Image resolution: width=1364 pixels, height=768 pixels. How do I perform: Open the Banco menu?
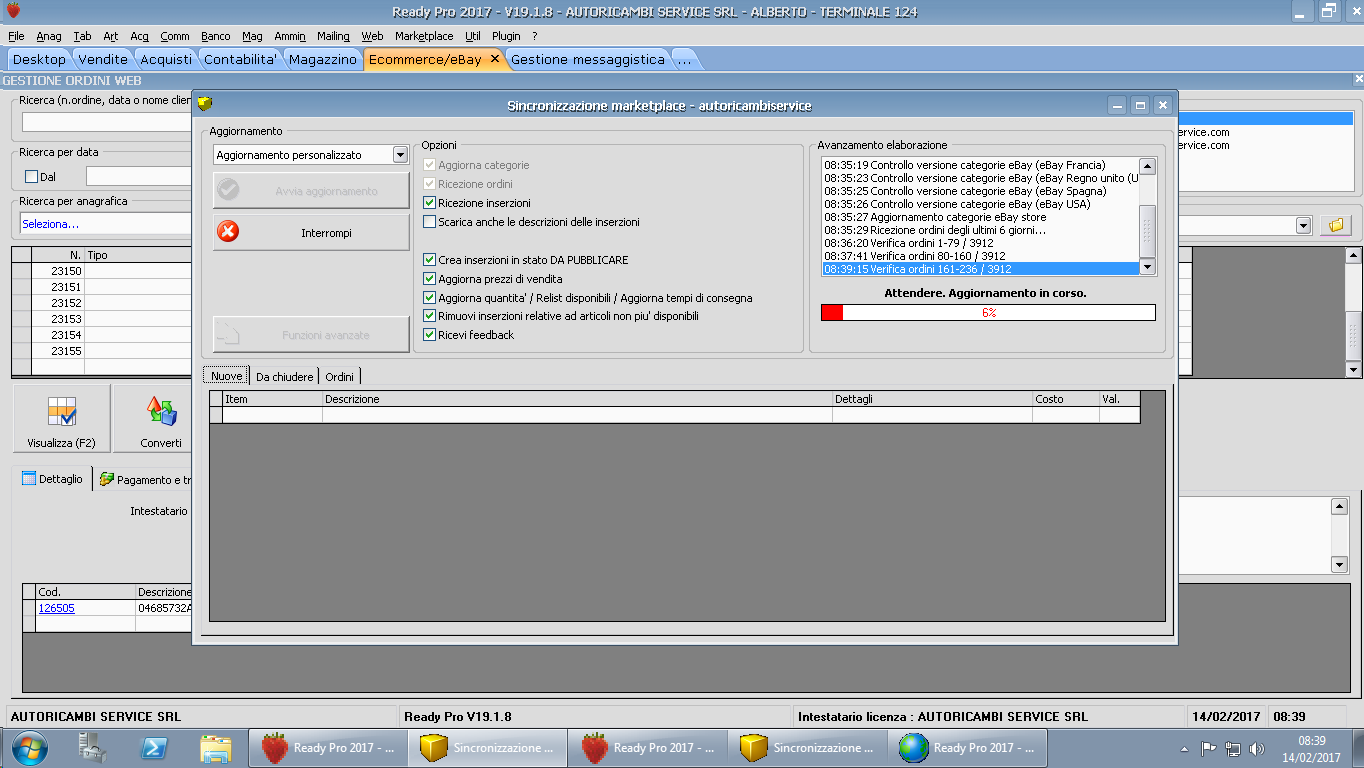click(x=215, y=36)
